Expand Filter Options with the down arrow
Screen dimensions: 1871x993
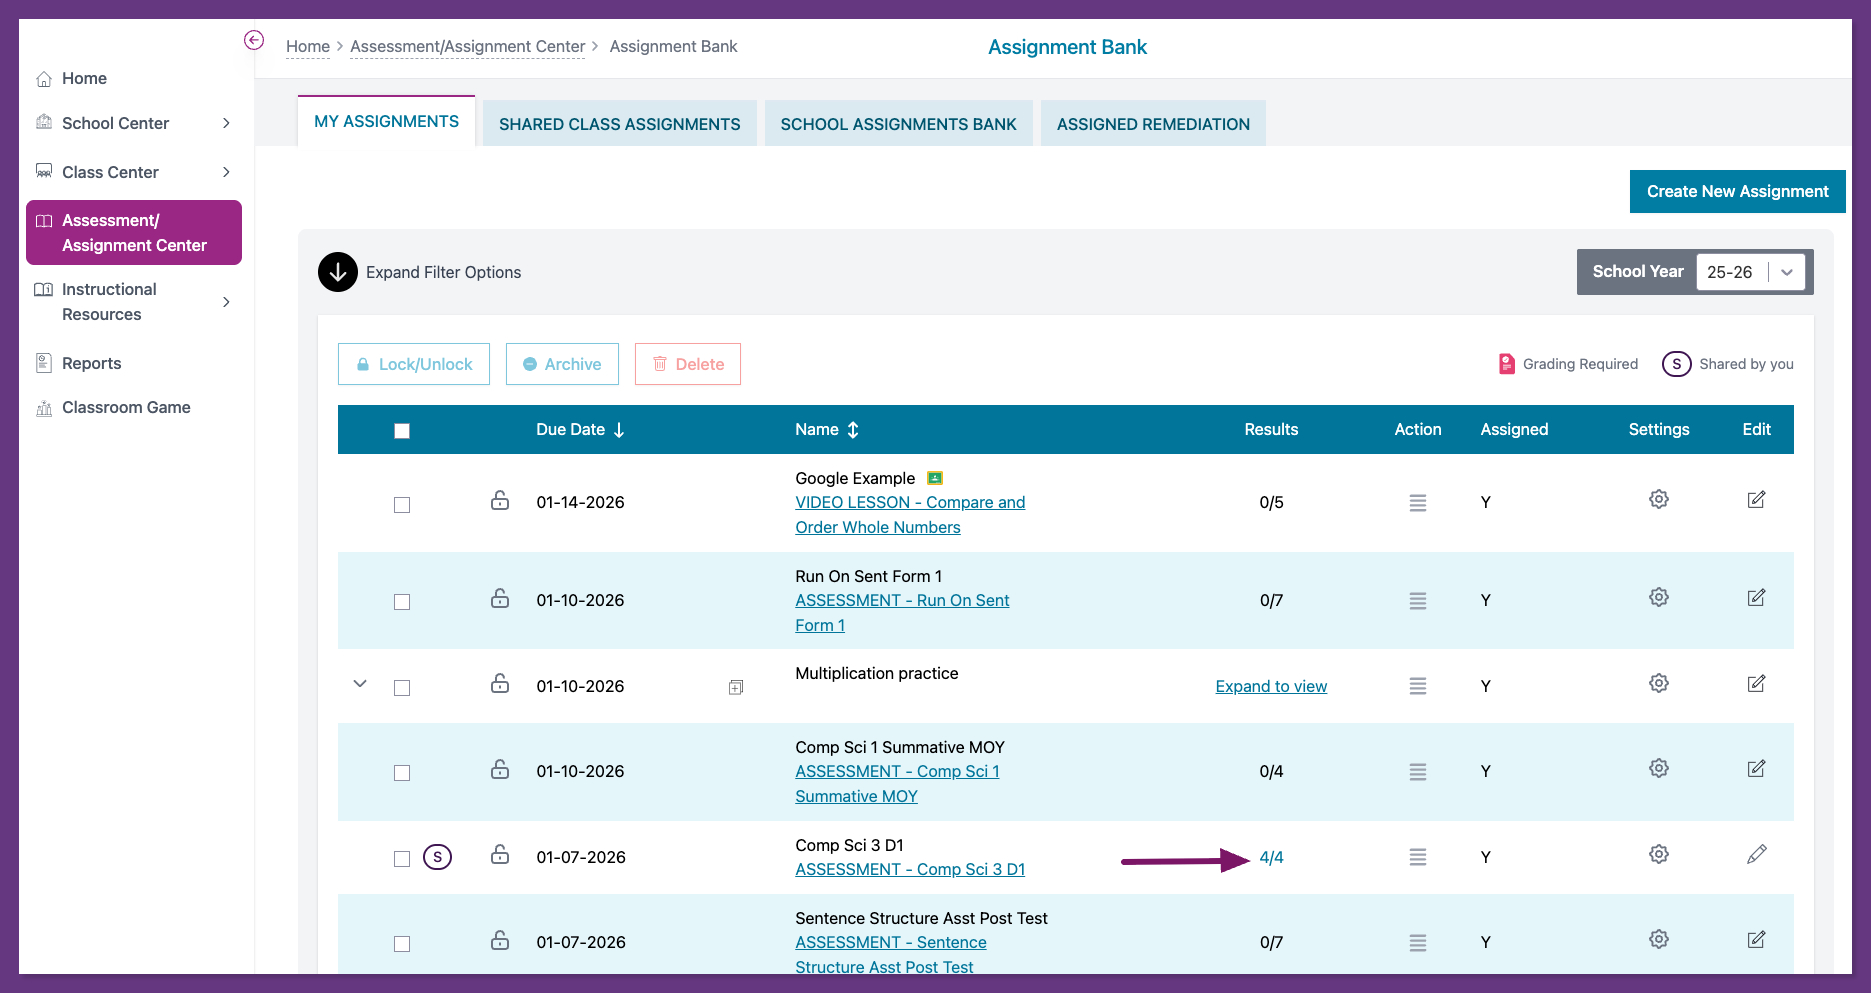tap(338, 272)
